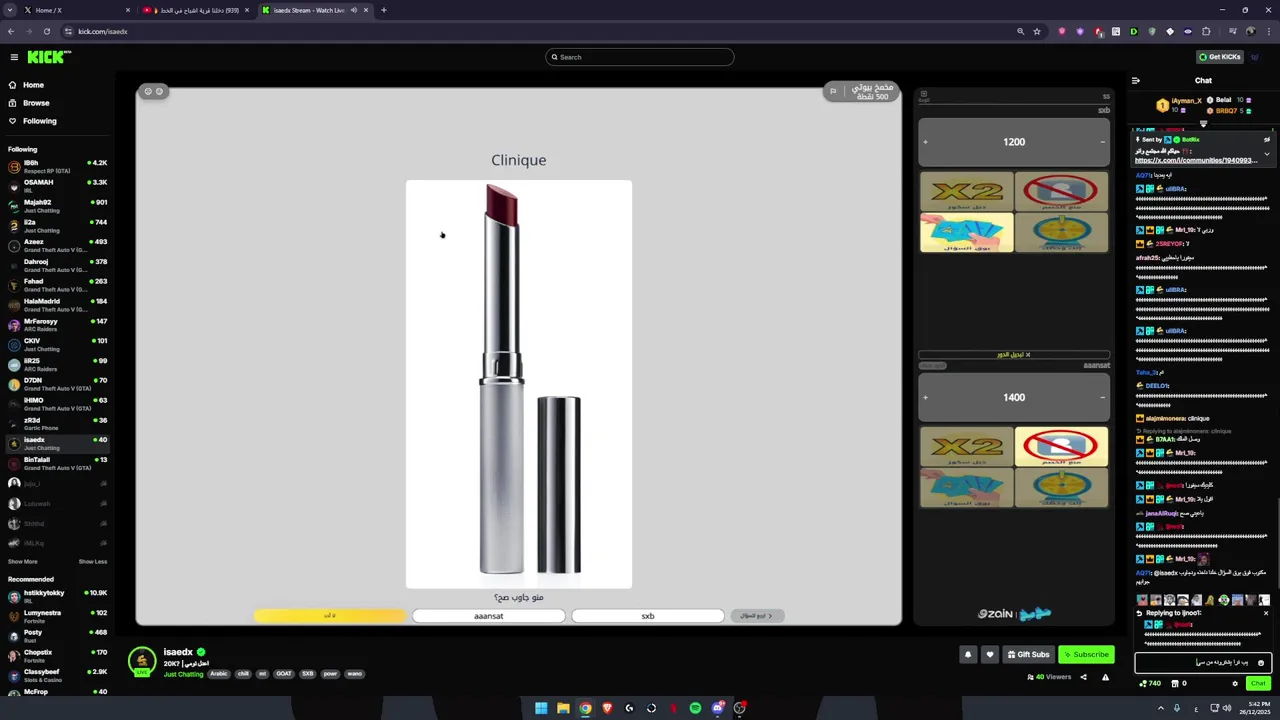Image resolution: width=1280 pixels, height=720 pixels.
Task: Collapse the chat leaderboard arrow
Action: [1203, 124]
